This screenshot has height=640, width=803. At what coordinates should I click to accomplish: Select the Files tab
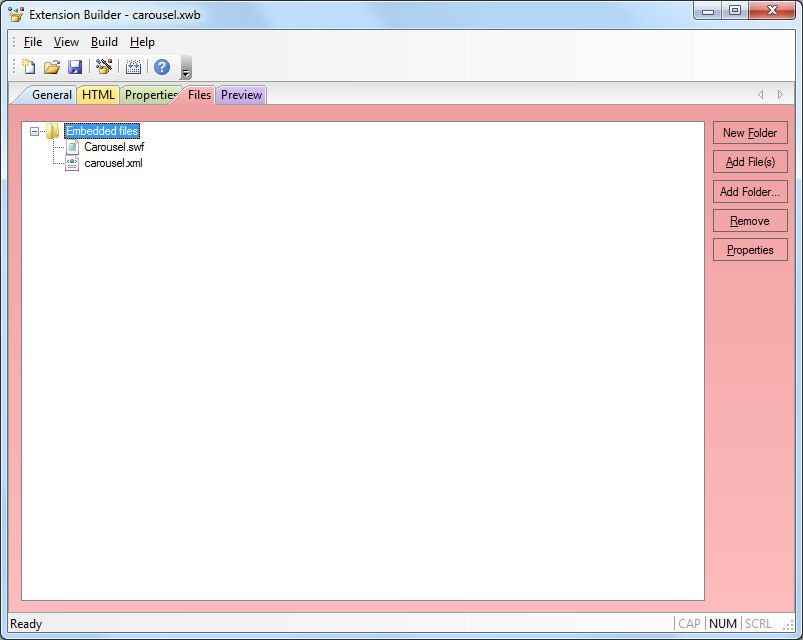[199, 95]
